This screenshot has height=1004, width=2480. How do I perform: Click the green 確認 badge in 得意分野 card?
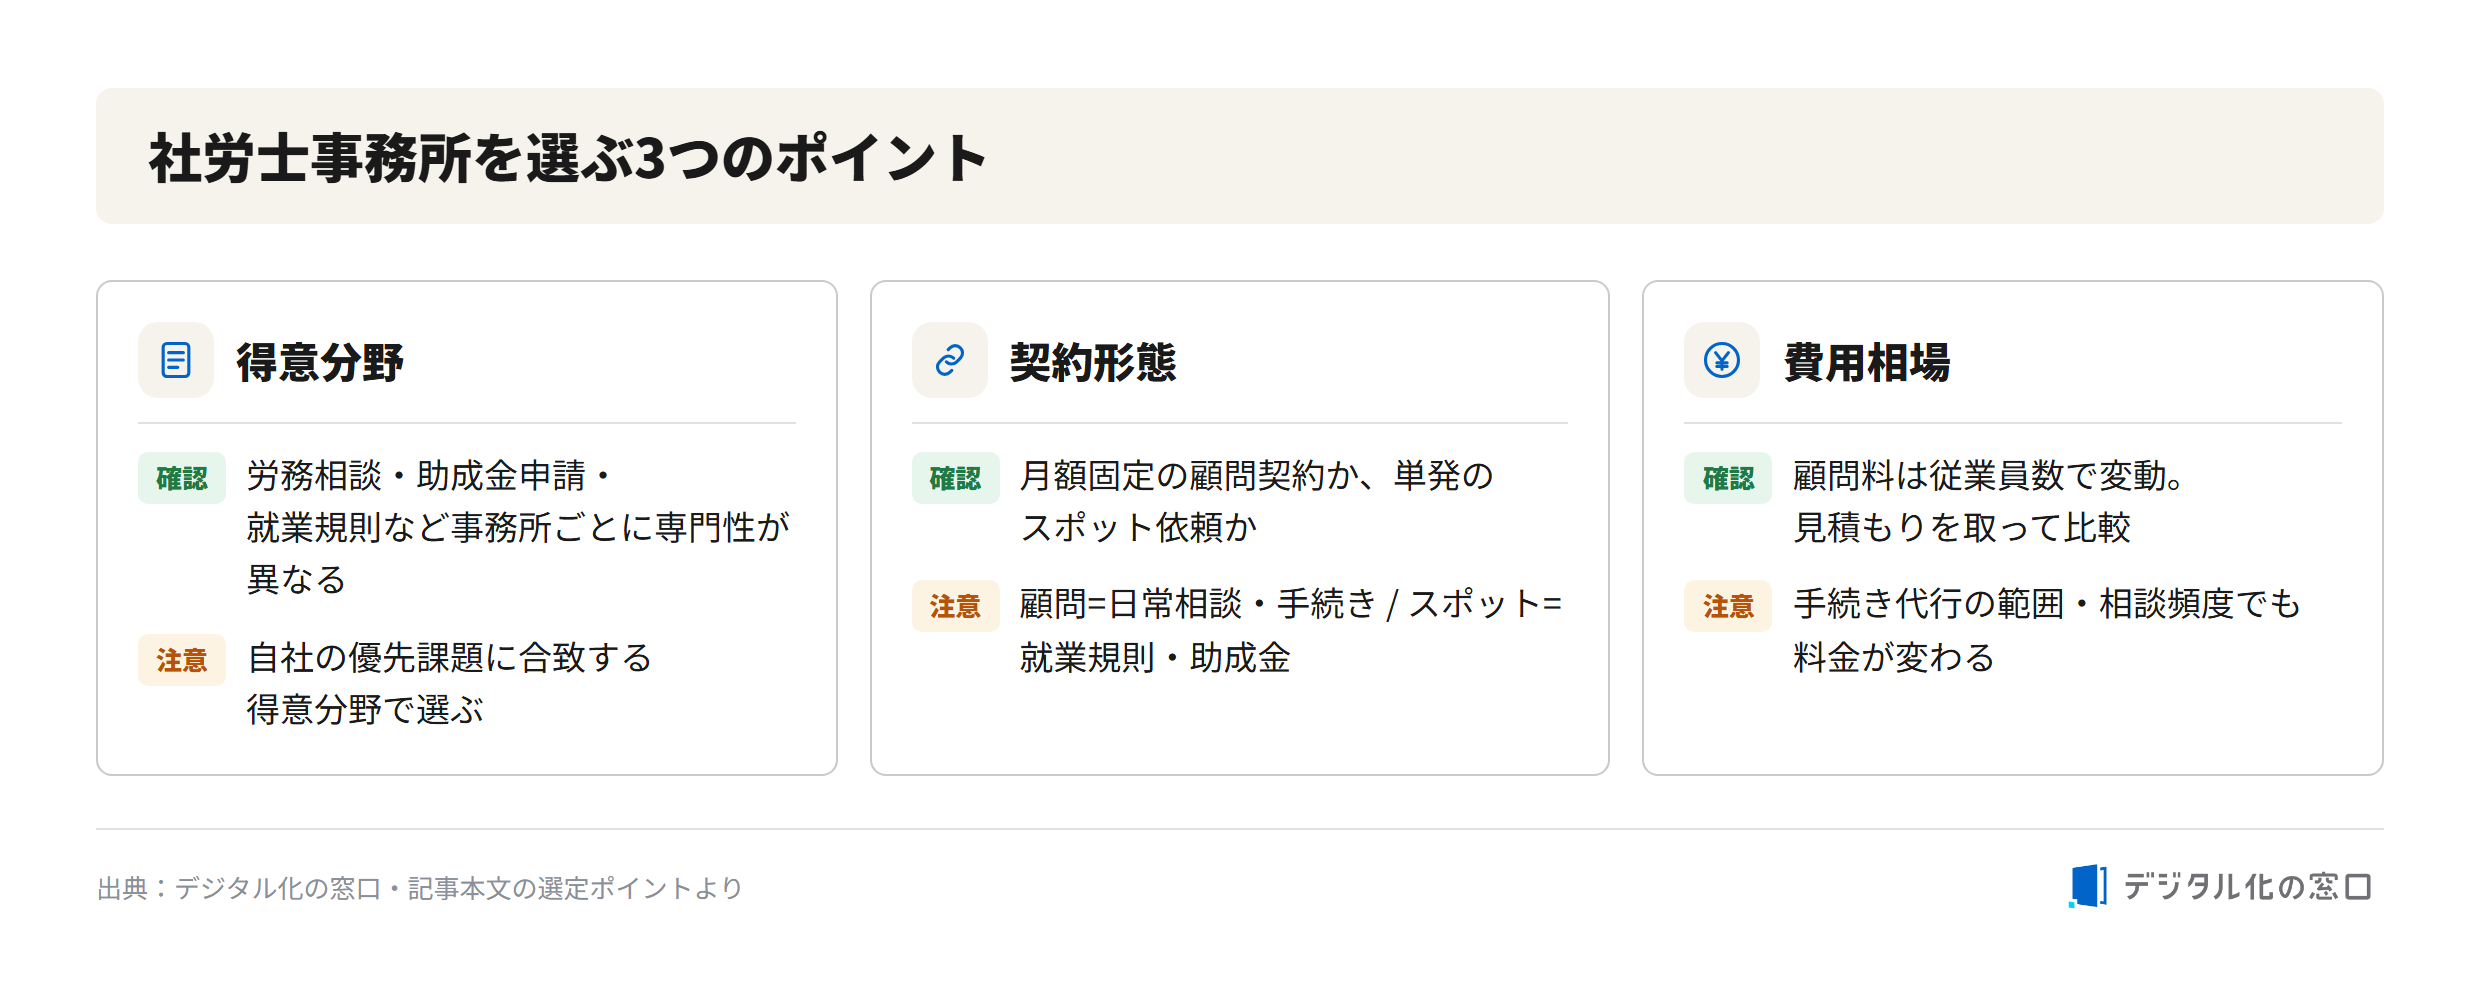pos(182,478)
